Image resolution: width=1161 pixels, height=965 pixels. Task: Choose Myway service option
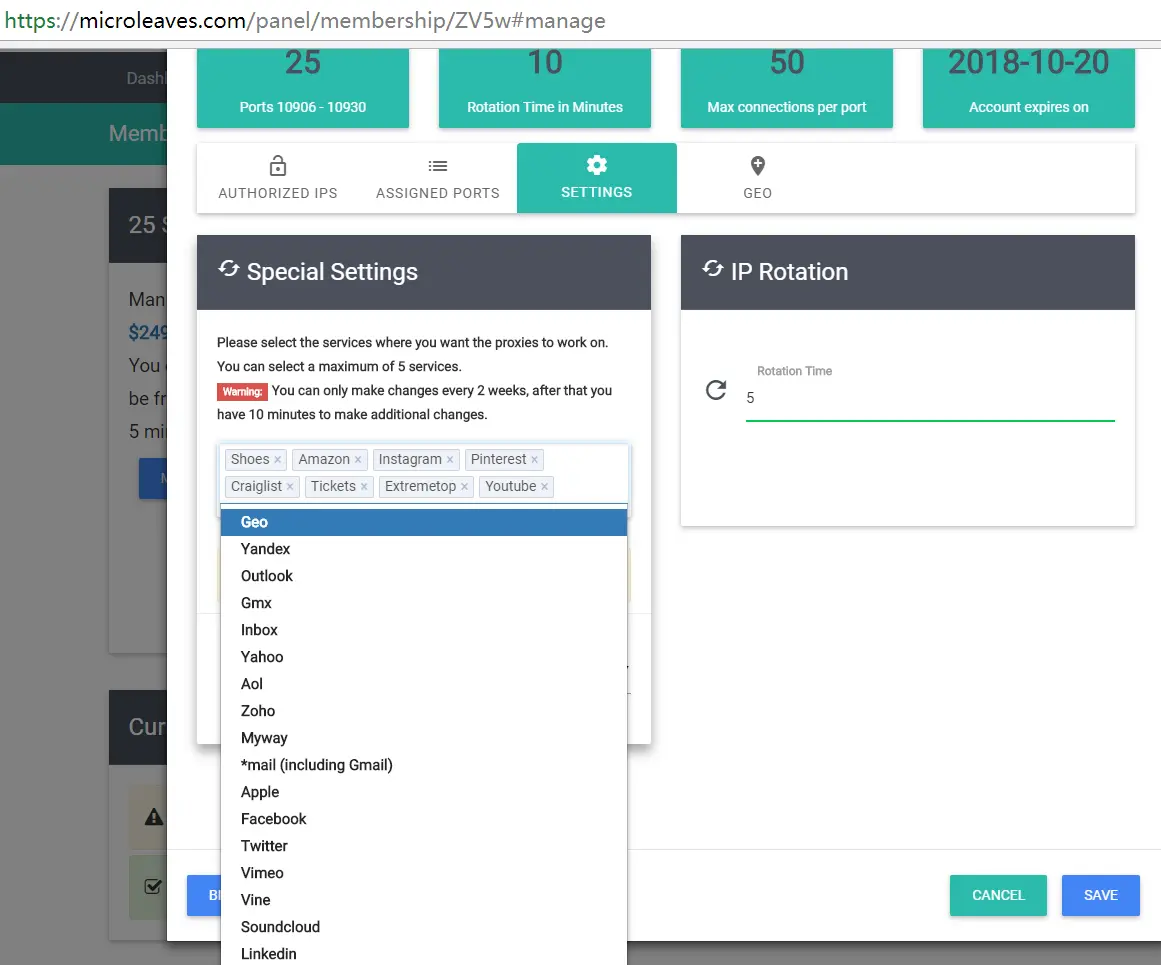(x=424, y=738)
